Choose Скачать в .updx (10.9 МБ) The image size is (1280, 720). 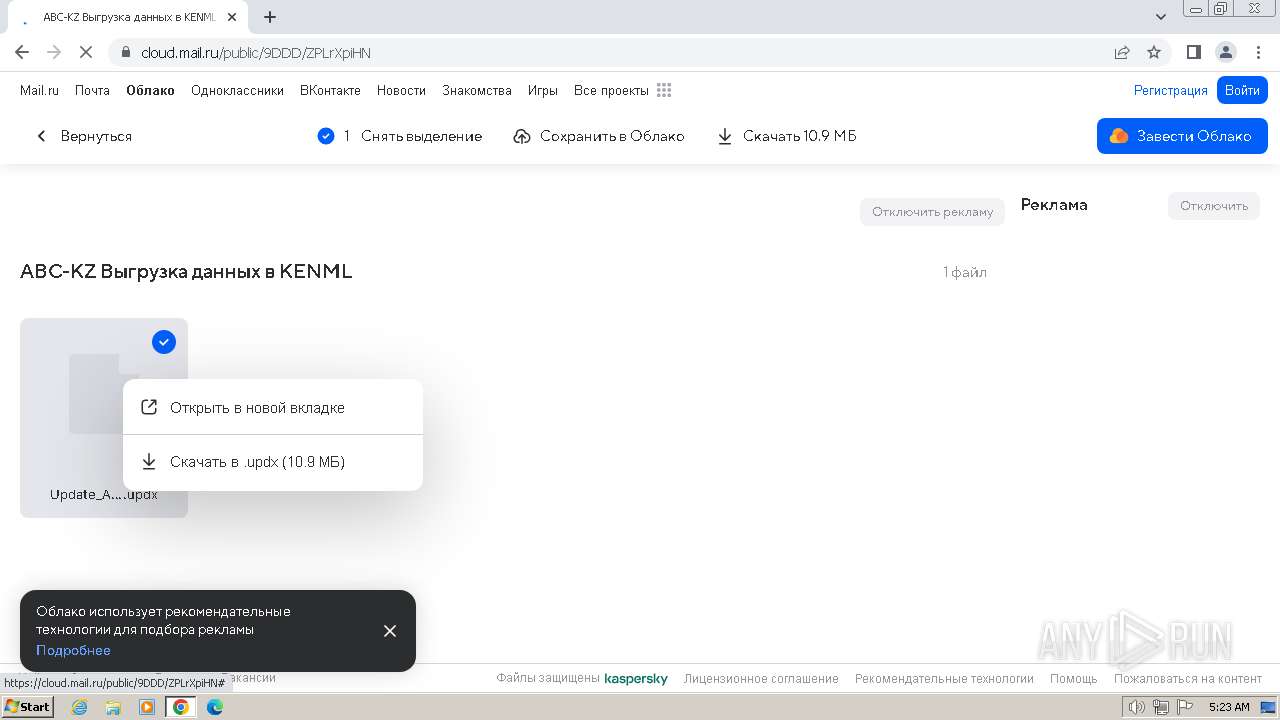click(273, 462)
